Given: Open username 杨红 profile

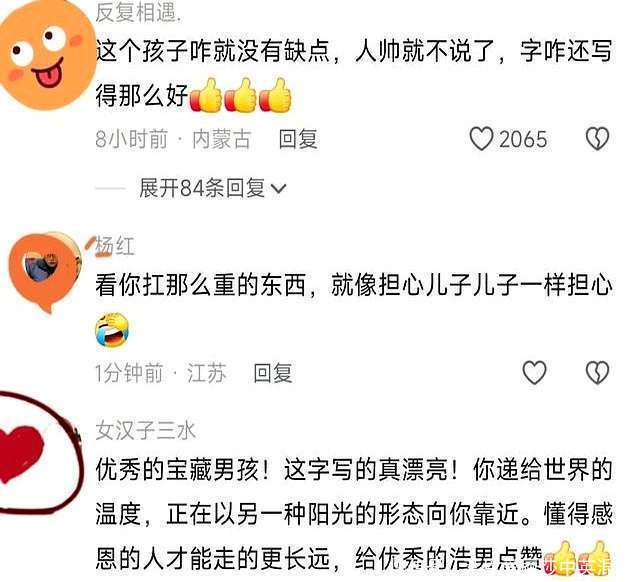Looking at the screenshot, I should coord(115,246).
